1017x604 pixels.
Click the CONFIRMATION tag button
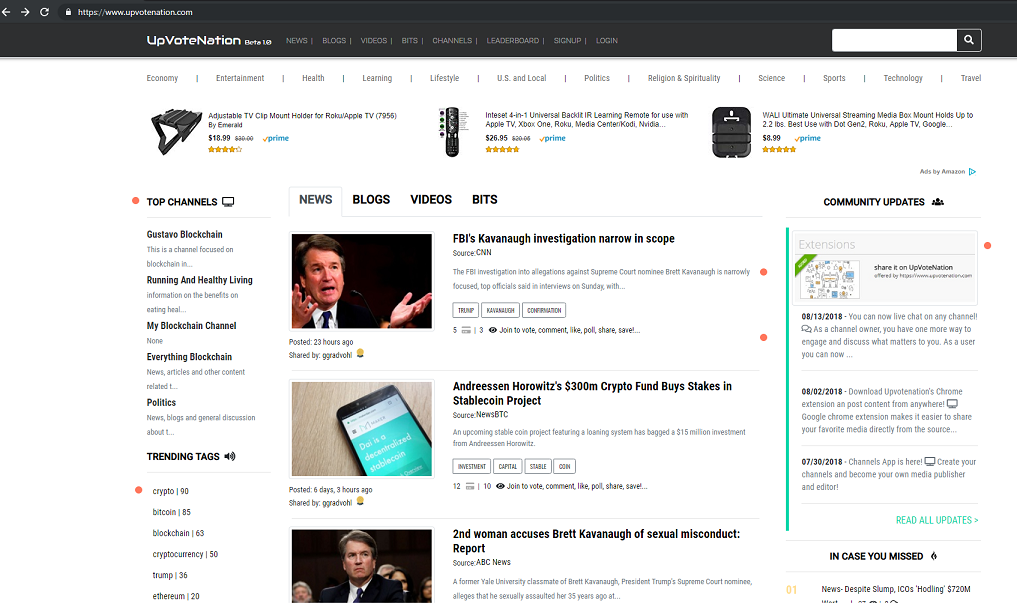[x=544, y=310]
